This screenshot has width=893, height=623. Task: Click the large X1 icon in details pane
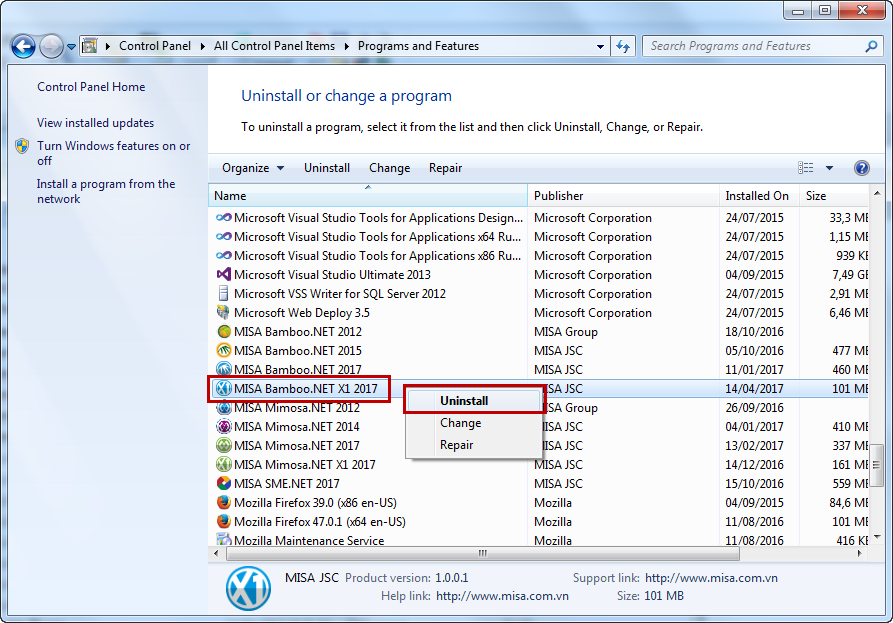(248, 588)
